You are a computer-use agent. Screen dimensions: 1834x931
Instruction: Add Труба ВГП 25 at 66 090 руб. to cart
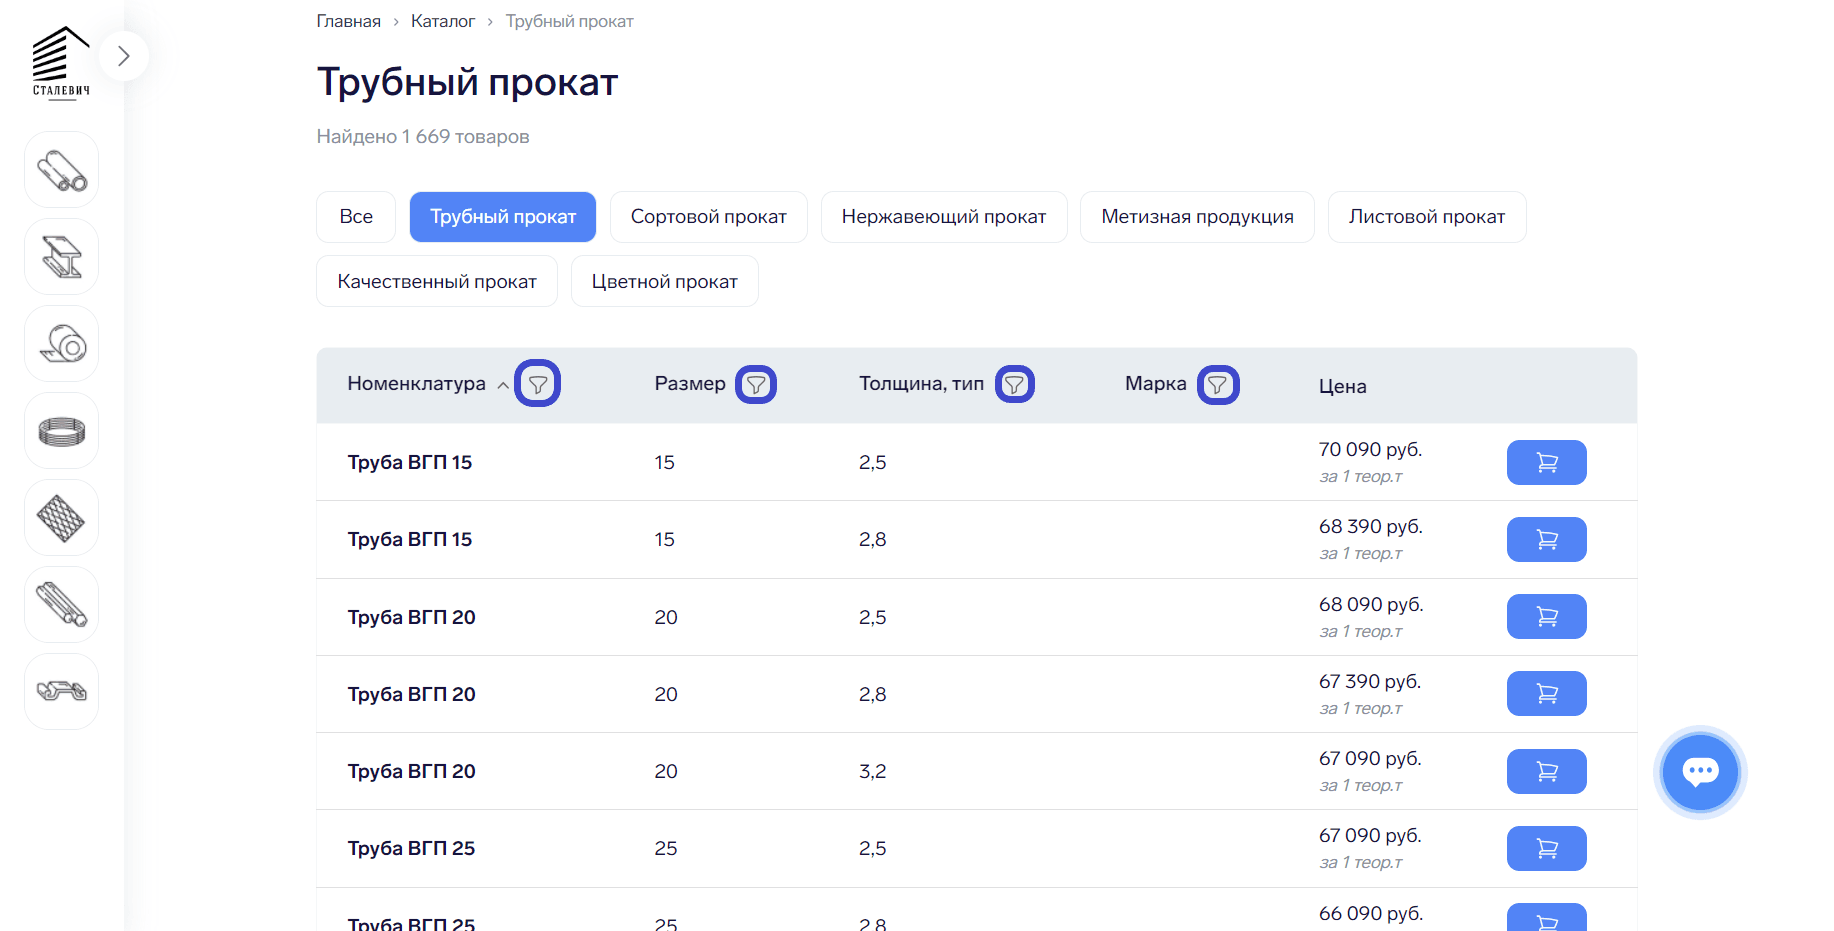[x=1547, y=918]
